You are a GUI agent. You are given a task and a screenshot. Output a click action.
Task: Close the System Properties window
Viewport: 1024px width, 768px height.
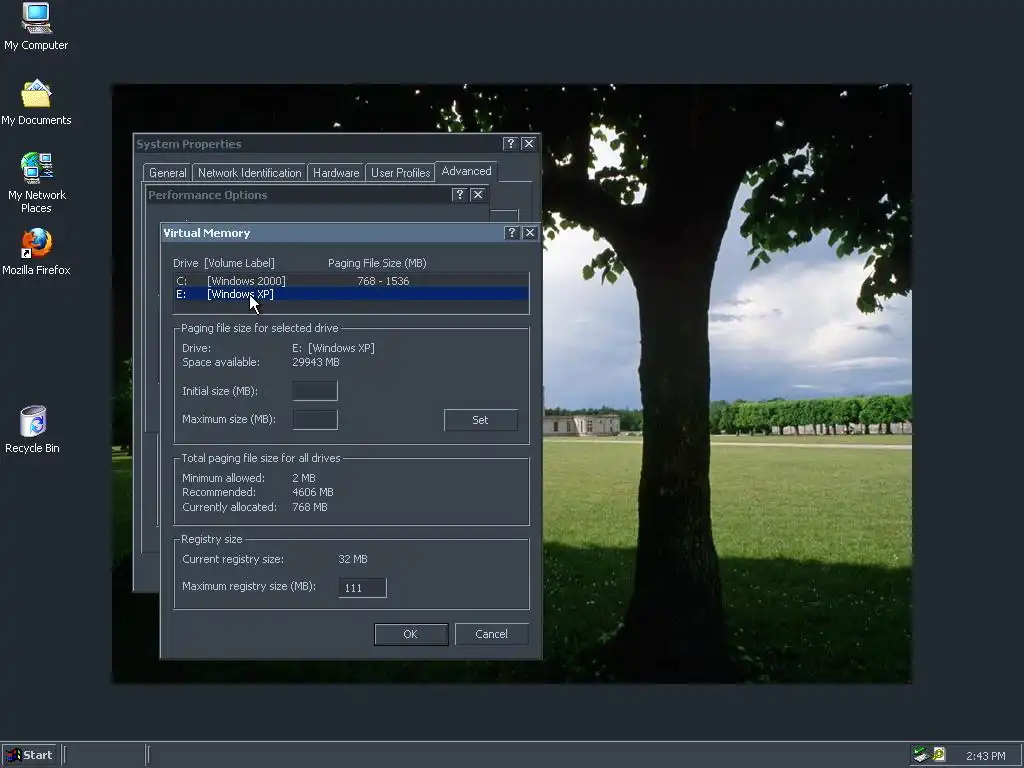[529, 144]
